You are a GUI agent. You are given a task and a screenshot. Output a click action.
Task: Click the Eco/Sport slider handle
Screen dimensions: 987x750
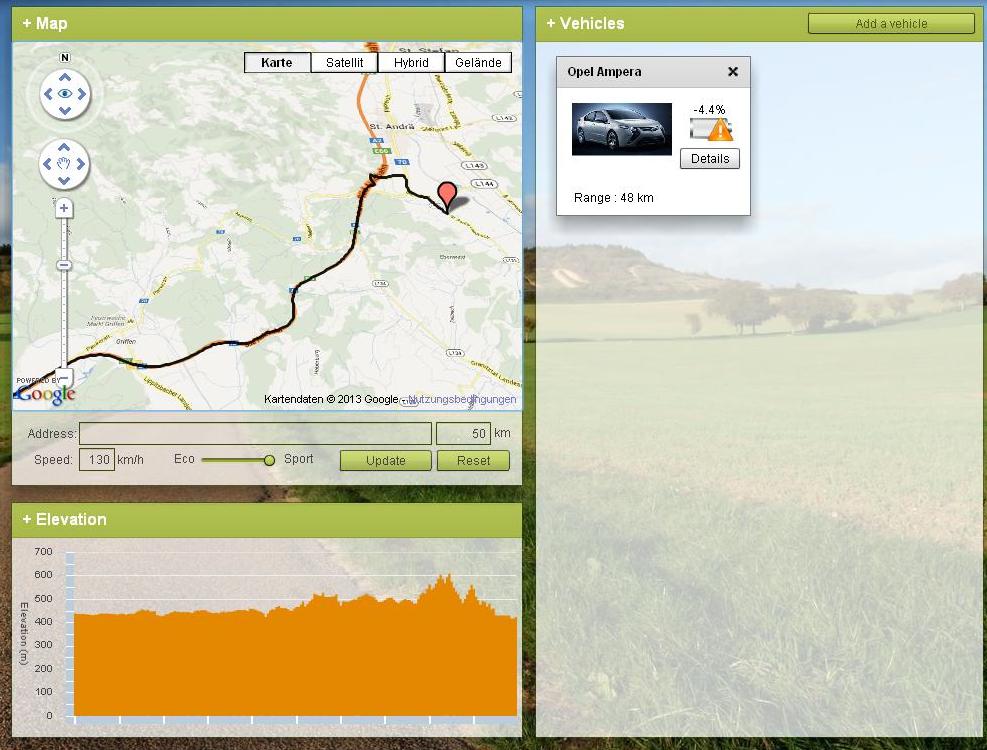(269, 460)
